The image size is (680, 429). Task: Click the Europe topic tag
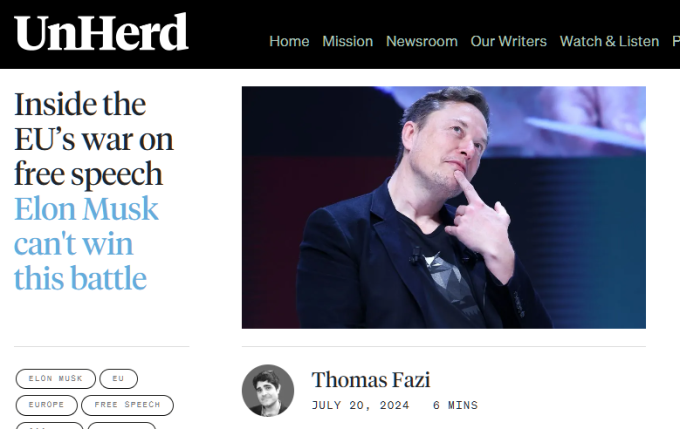(x=46, y=405)
